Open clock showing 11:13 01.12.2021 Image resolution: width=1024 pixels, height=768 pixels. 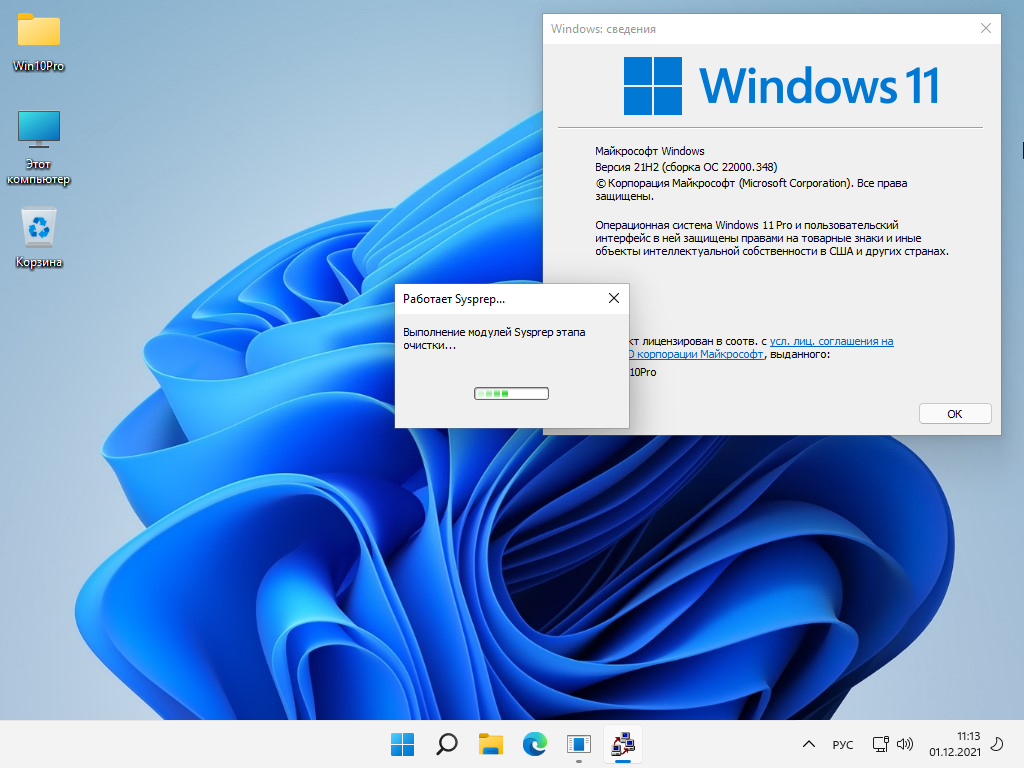[955, 744]
